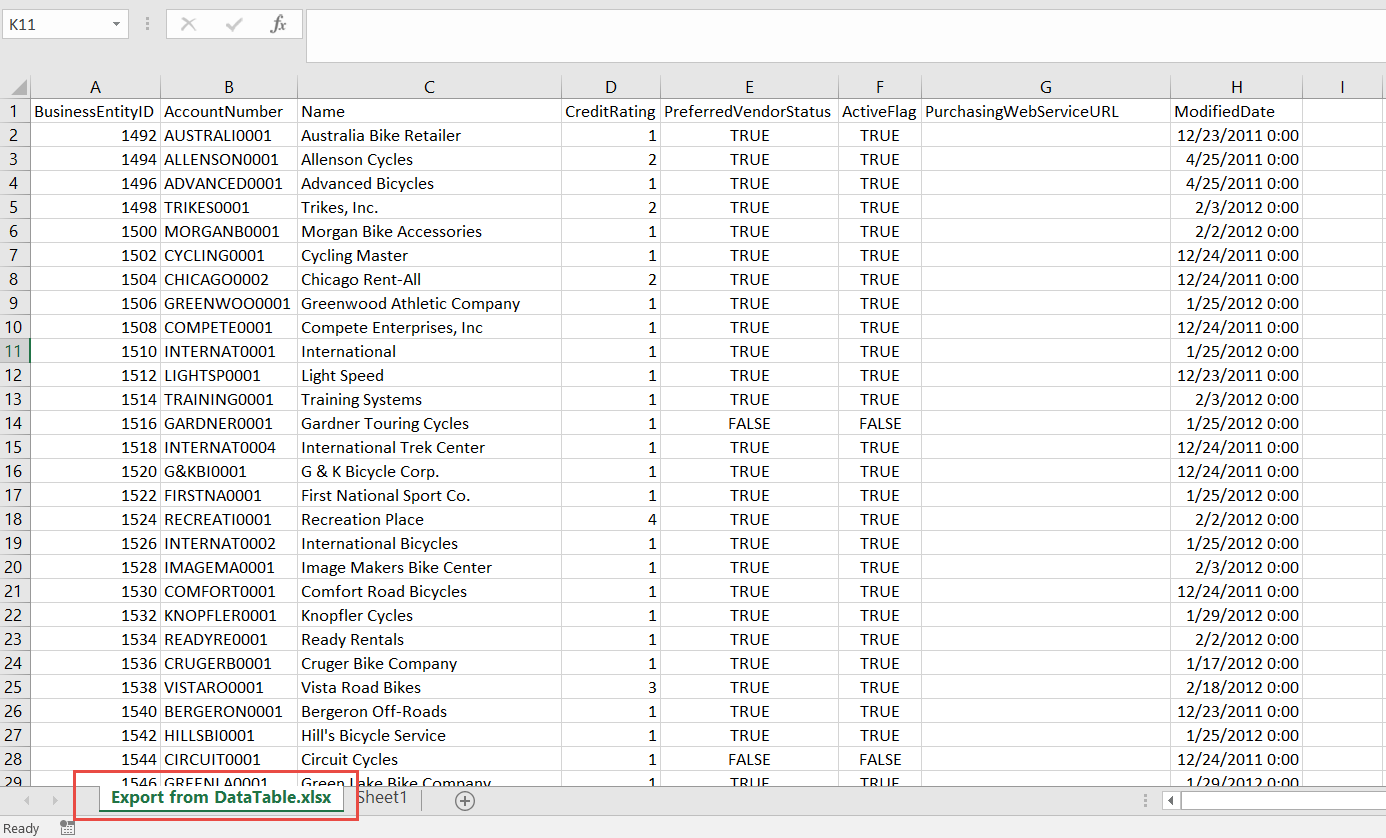The height and width of the screenshot is (838, 1386).
Task: Click in the formula bar input area
Action: 845,36
